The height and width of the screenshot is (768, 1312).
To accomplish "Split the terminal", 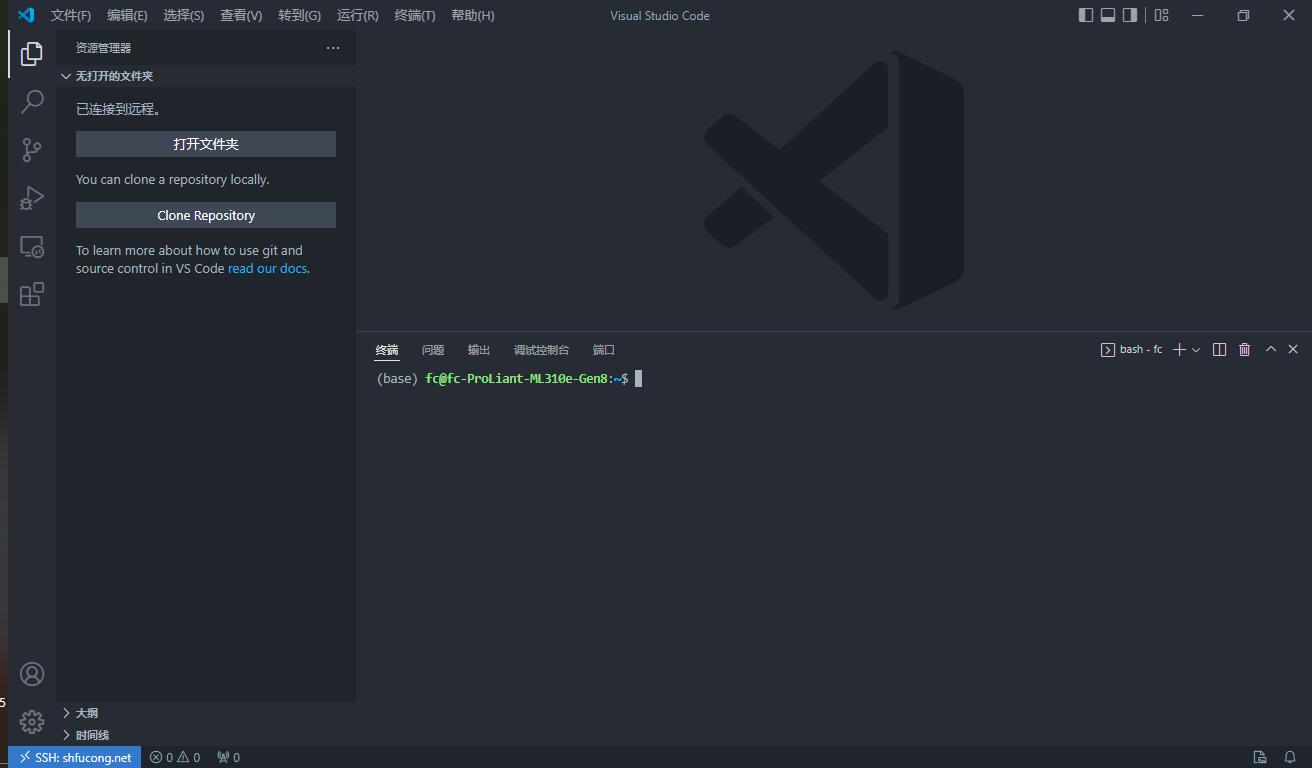I will point(1219,349).
